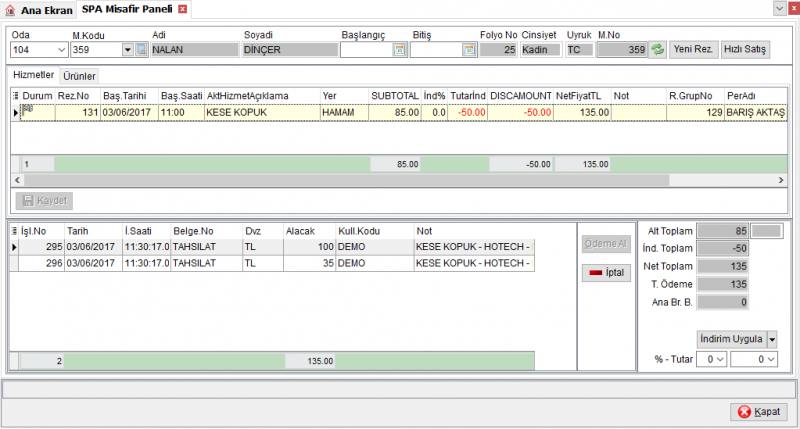The height and width of the screenshot is (429, 800).
Task: Click the green refresh icon beside M.No
Action: coord(658,49)
